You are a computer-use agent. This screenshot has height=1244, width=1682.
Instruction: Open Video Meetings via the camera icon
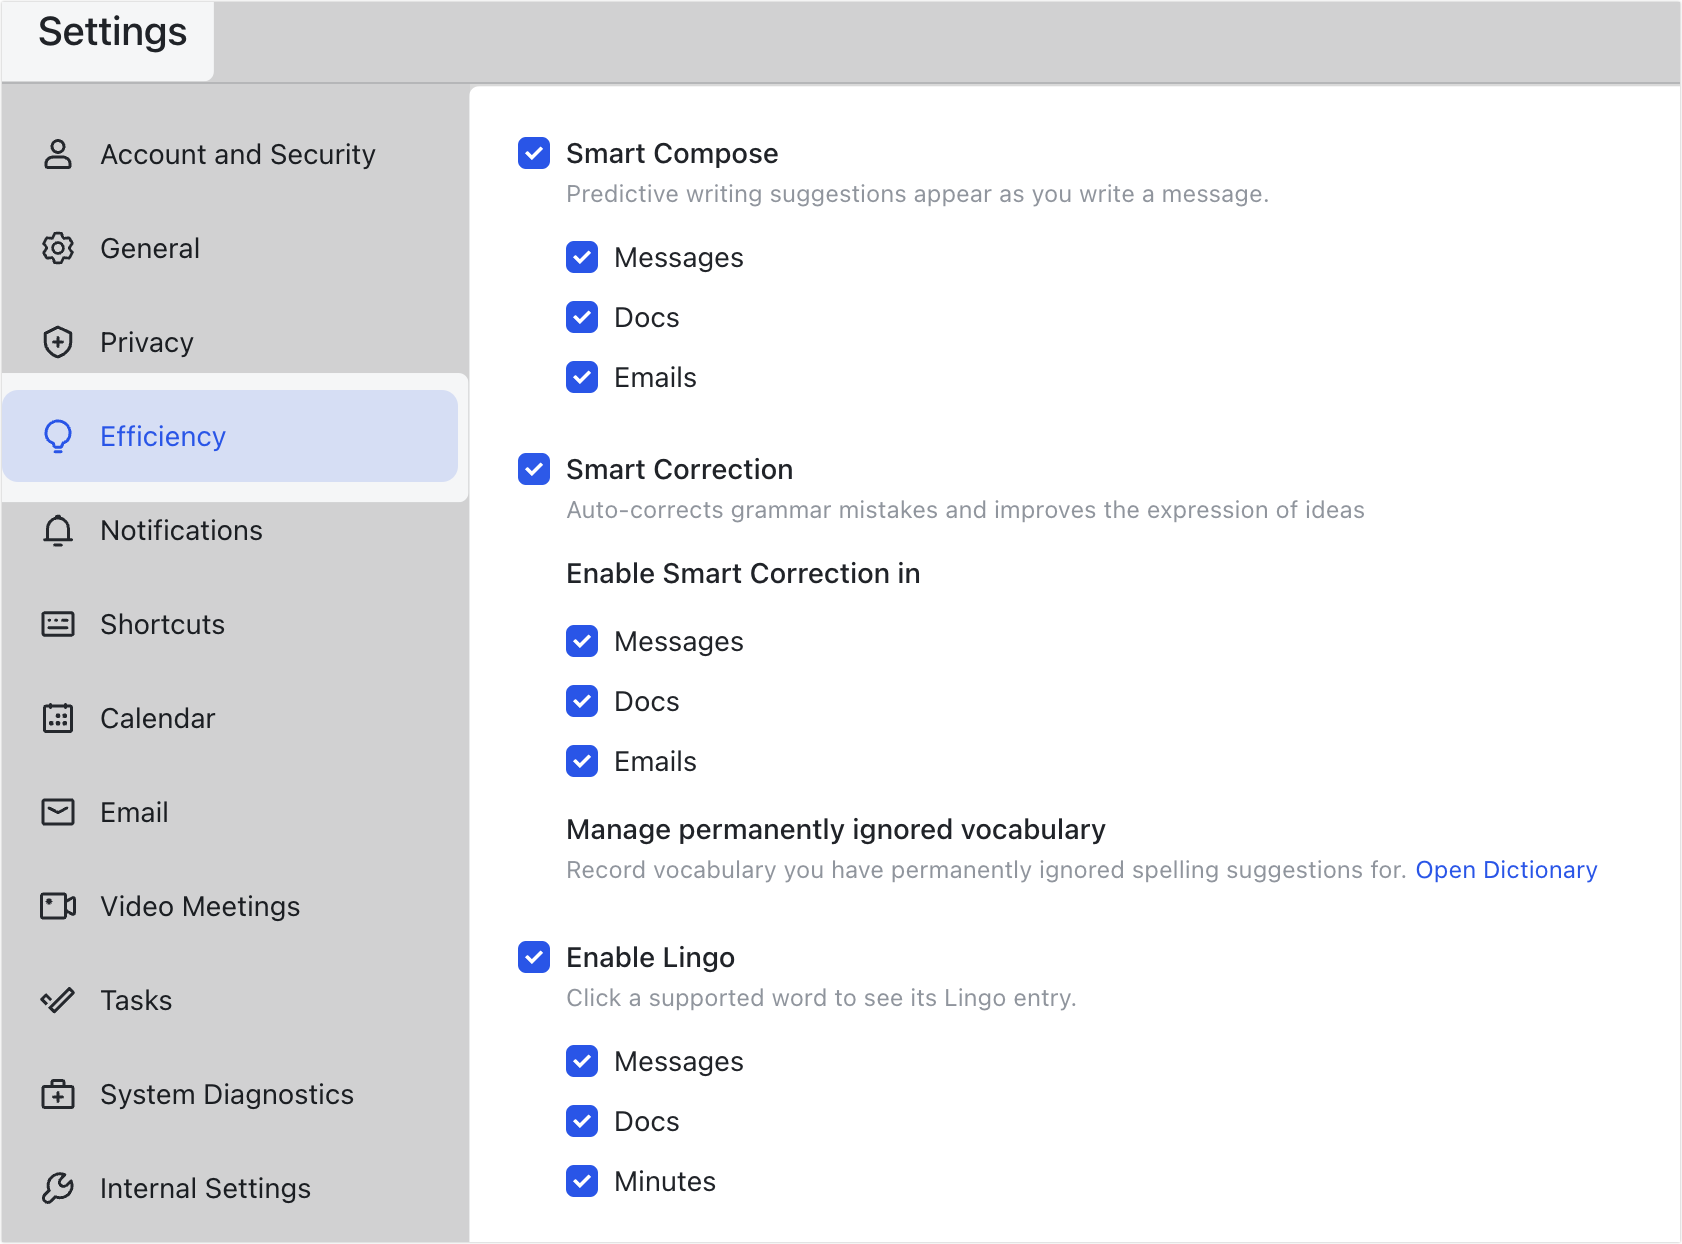[x=58, y=906]
